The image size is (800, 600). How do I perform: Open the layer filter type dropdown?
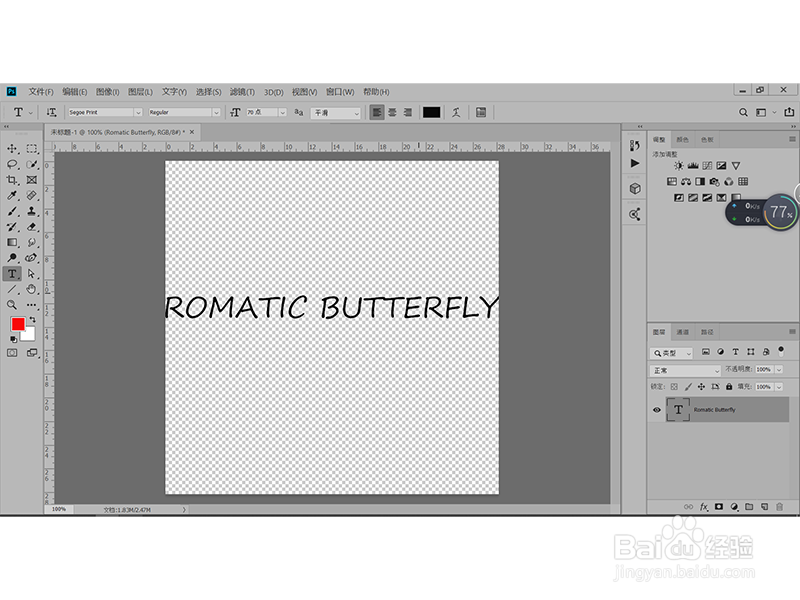(671, 353)
